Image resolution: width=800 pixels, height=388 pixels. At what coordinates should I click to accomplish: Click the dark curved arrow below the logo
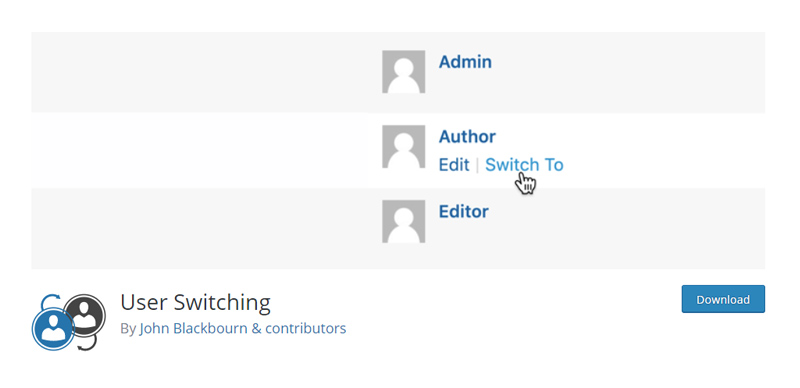coord(87,343)
